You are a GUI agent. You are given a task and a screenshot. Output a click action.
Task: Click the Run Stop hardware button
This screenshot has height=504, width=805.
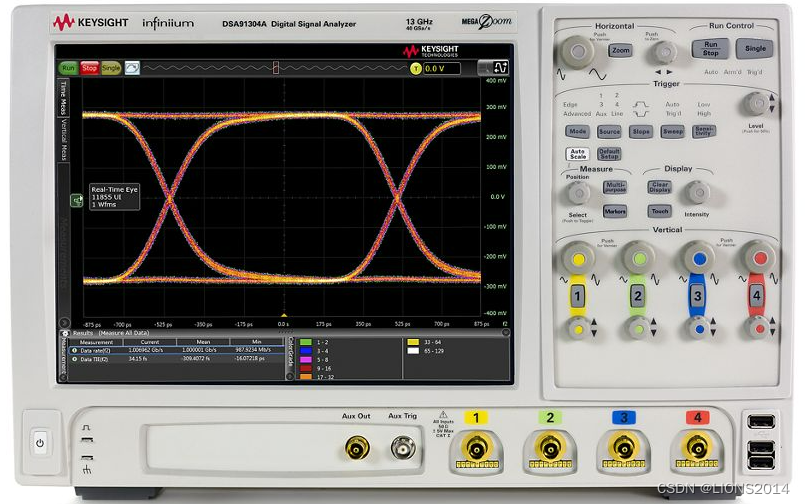pyautogui.click(x=710, y=49)
